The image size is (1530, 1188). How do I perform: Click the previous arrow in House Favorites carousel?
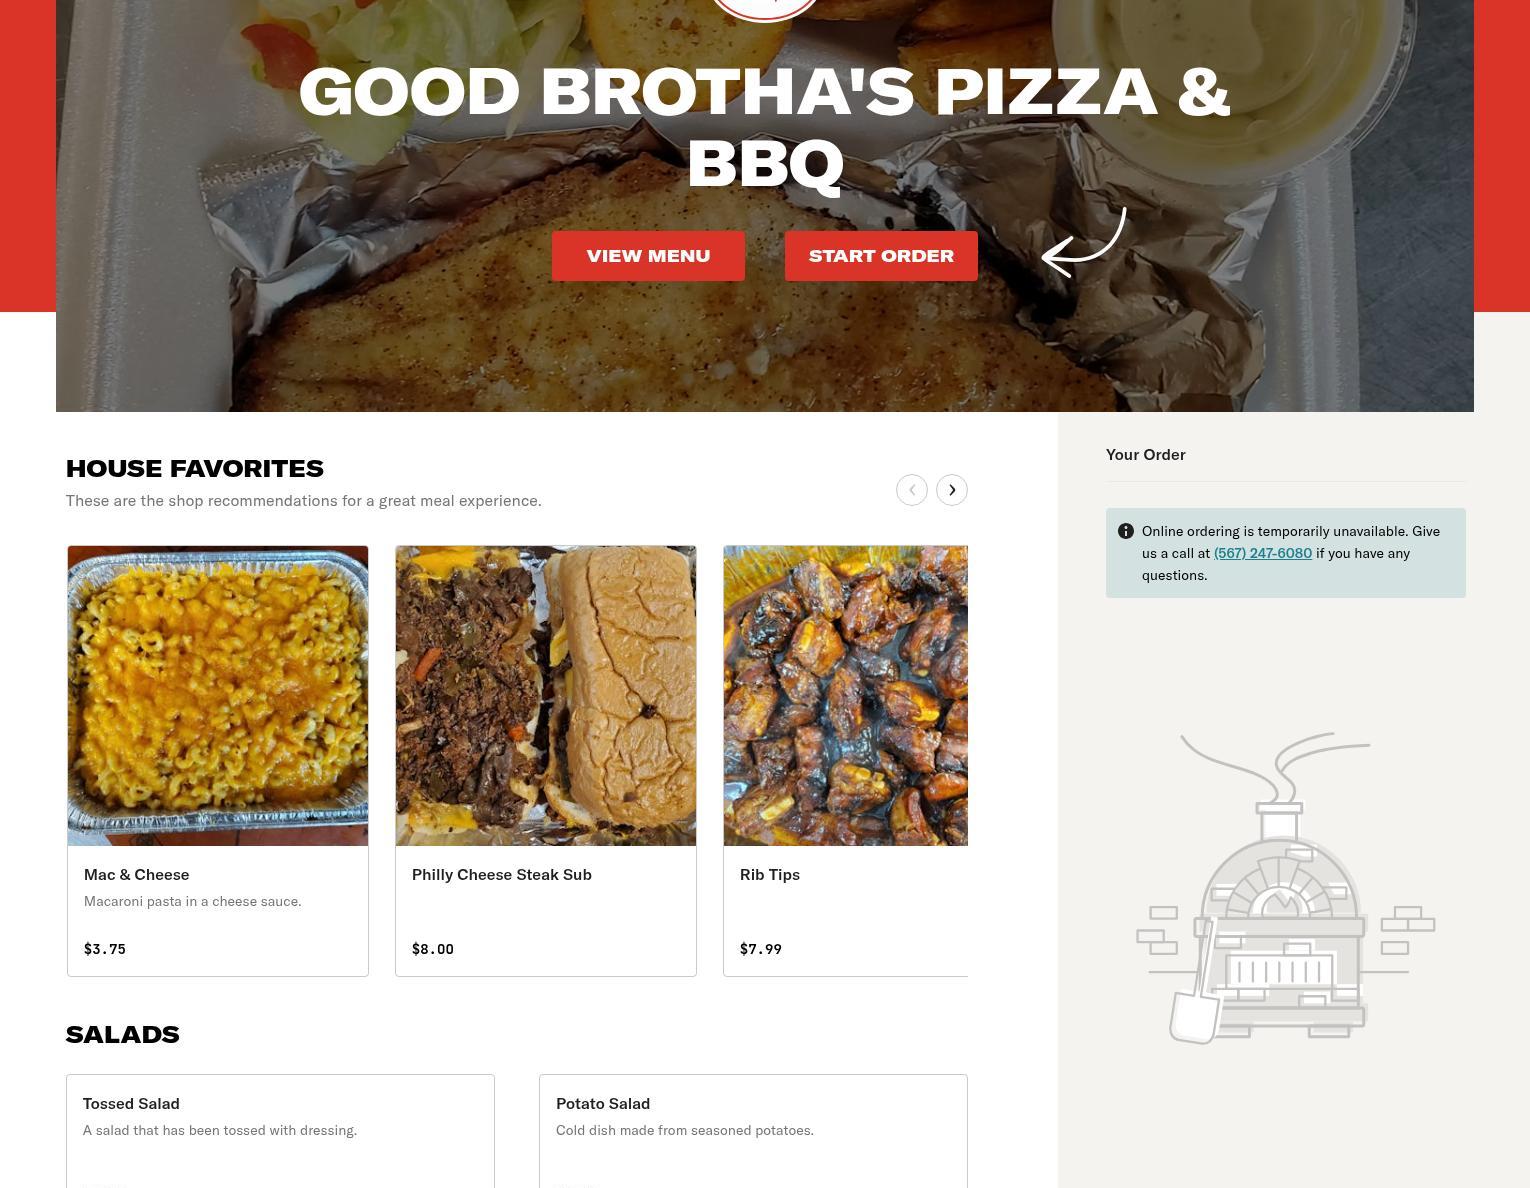(912, 490)
